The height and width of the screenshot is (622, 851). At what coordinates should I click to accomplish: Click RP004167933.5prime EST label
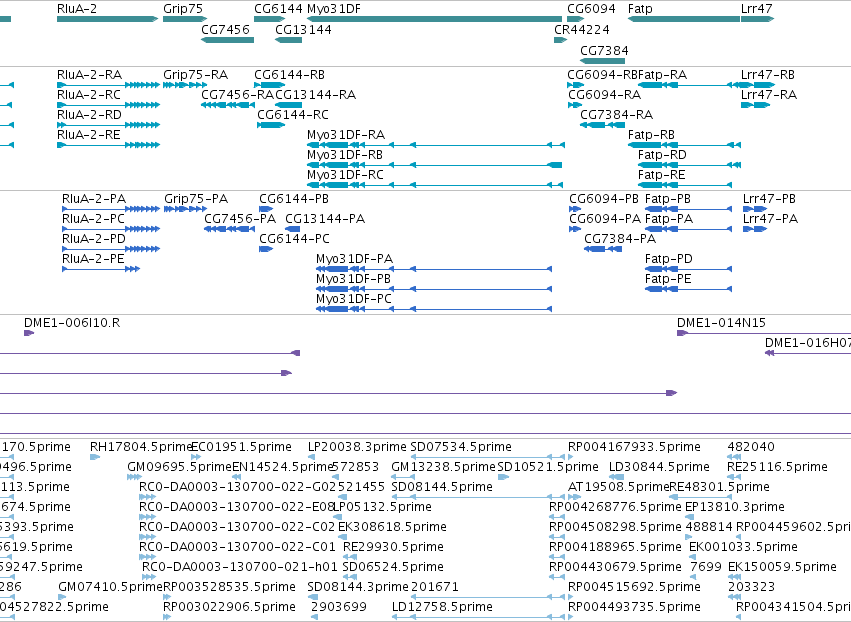[634, 447]
